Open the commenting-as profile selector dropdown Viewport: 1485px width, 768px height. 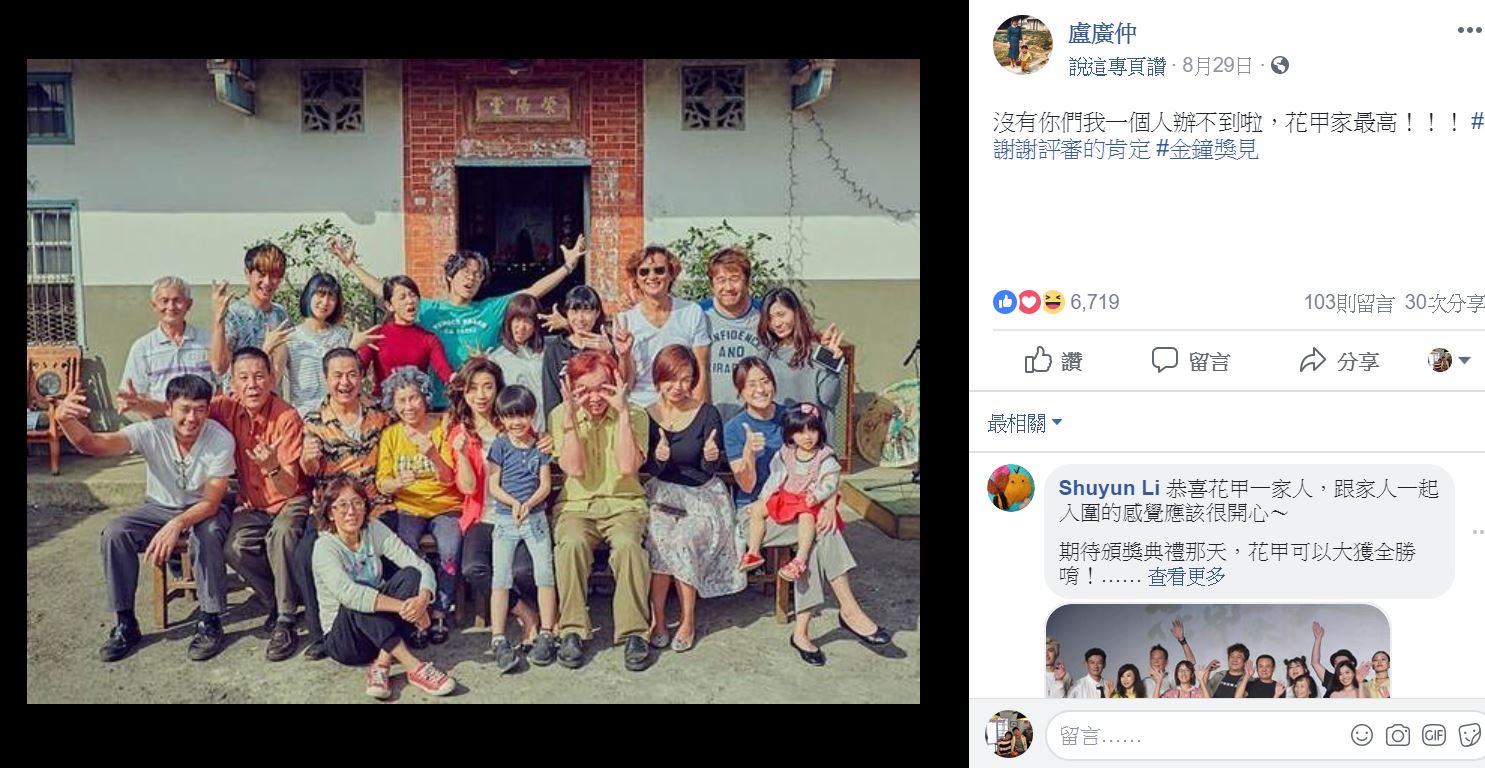tap(1449, 361)
